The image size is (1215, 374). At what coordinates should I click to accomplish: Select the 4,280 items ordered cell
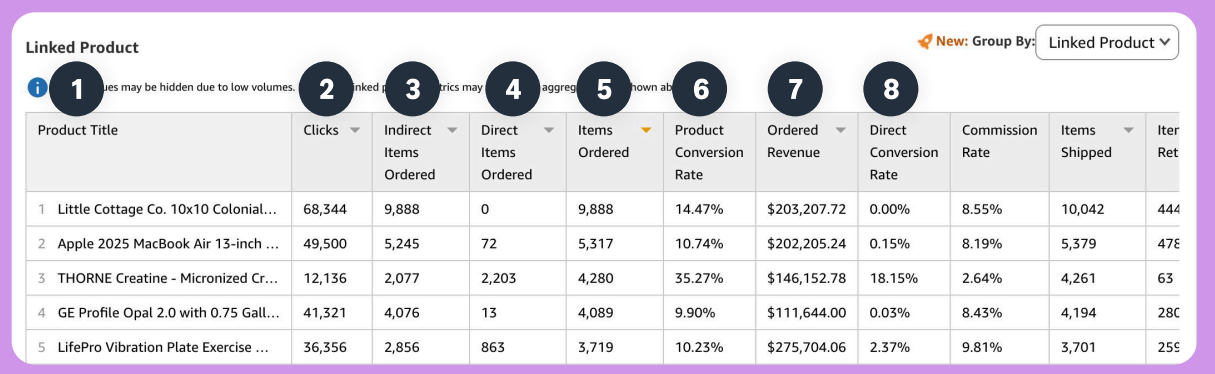(614, 278)
